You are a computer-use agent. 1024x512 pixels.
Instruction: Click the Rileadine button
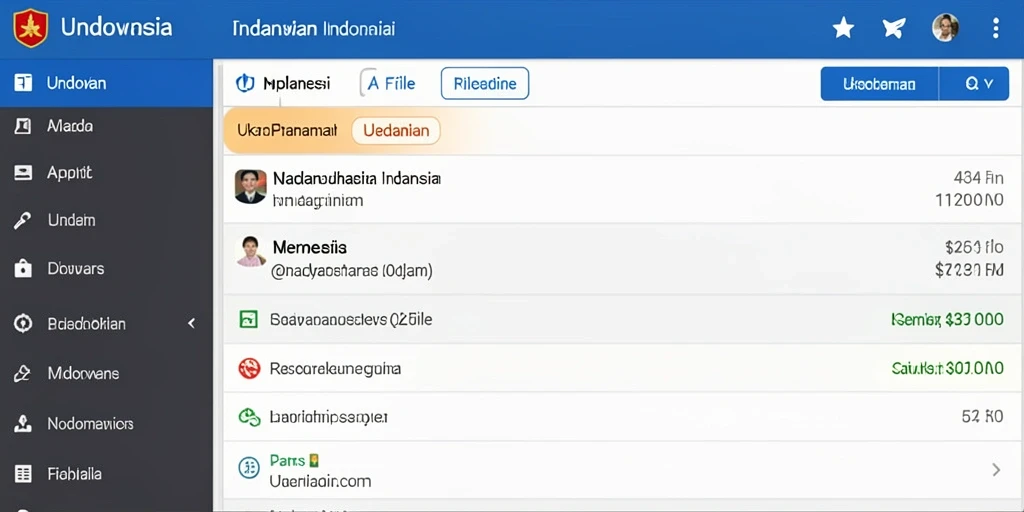click(x=485, y=84)
